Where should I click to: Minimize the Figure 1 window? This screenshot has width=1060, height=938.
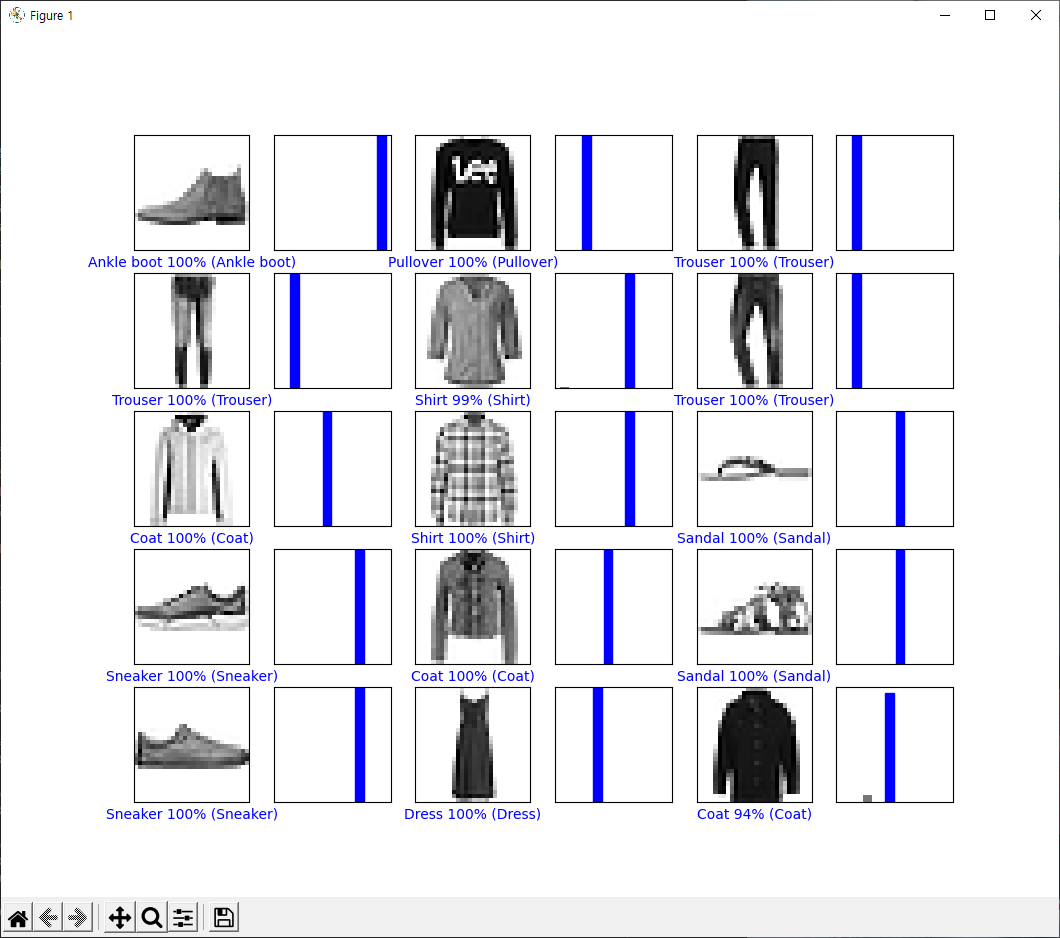point(945,15)
